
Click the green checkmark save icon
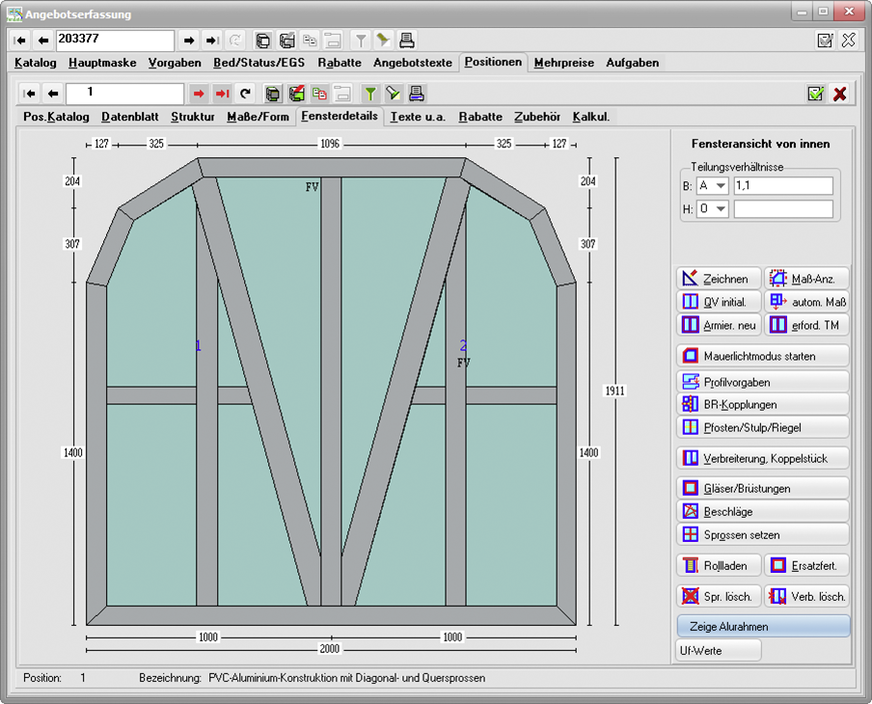tap(816, 94)
